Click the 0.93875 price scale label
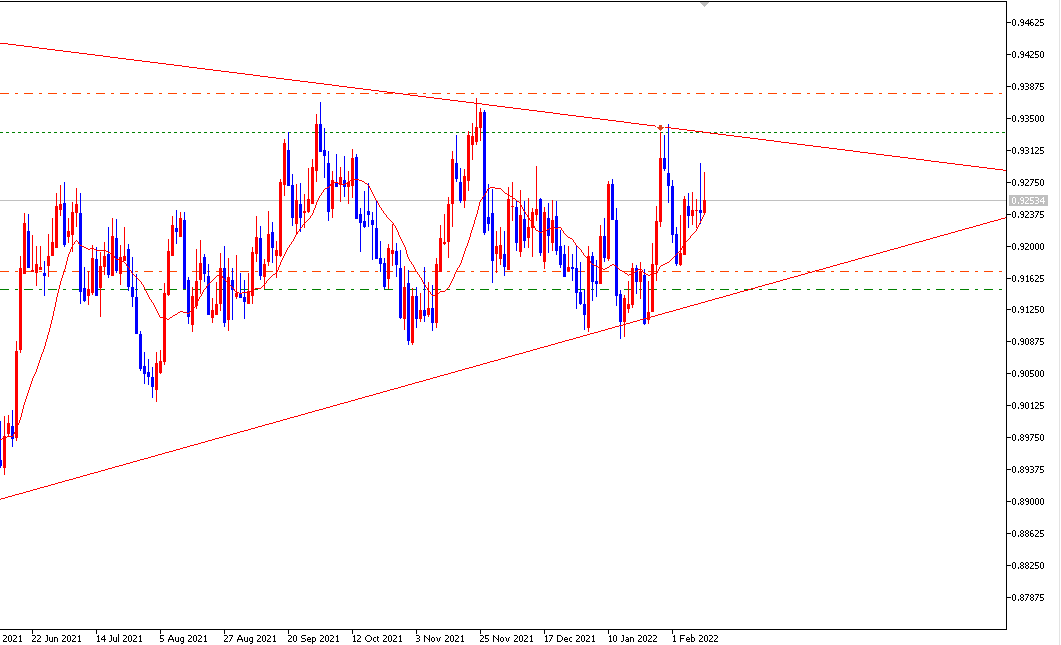 (1028, 86)
